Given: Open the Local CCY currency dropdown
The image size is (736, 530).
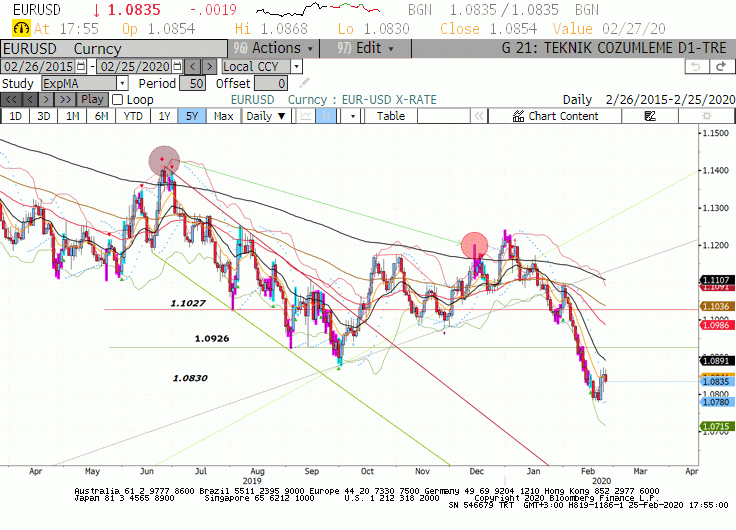Looking at the screenshot, I should pos(296,66).
